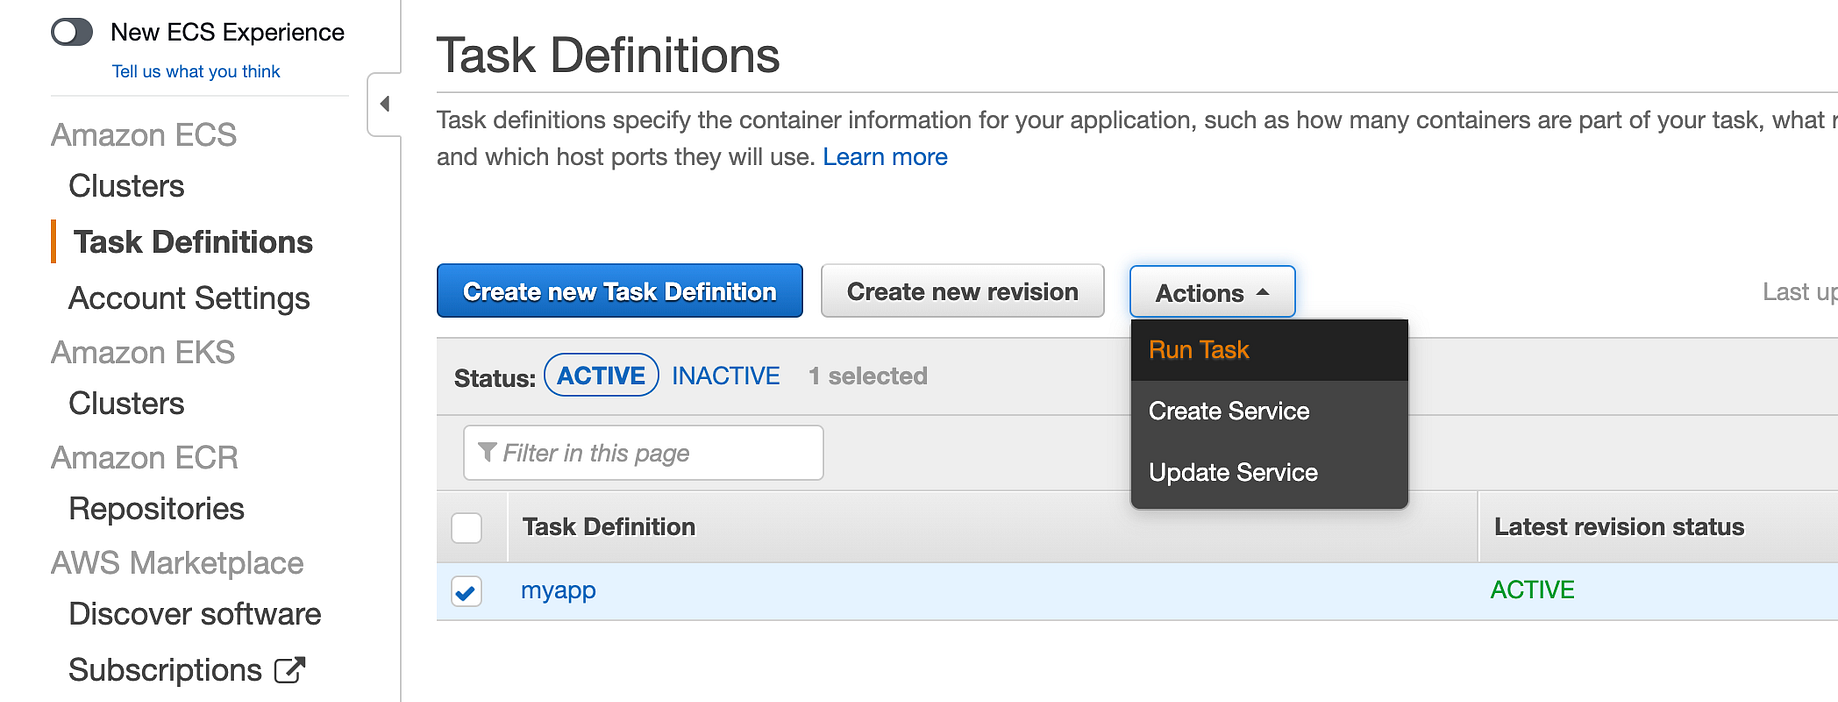The width and height of the screenshot is (1838, 702).
Task: Go to Amazon ECS Clusters
Action: click(126, 186)
